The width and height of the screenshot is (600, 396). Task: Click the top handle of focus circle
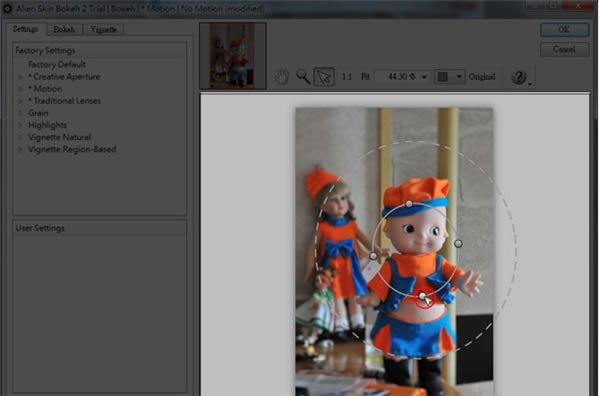click(409, 204)
